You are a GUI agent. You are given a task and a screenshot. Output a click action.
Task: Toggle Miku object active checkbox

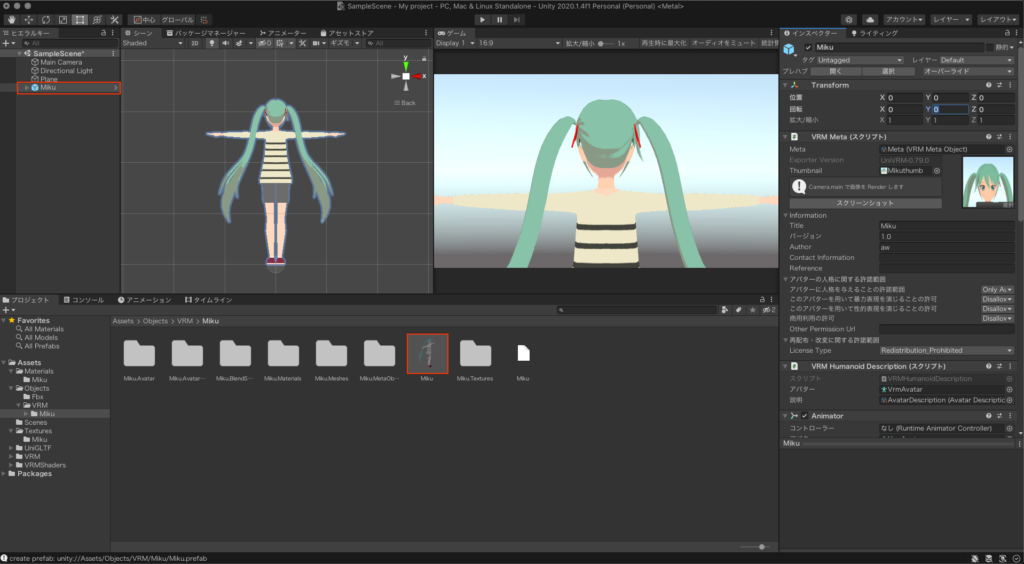click(x=808, y=47)
